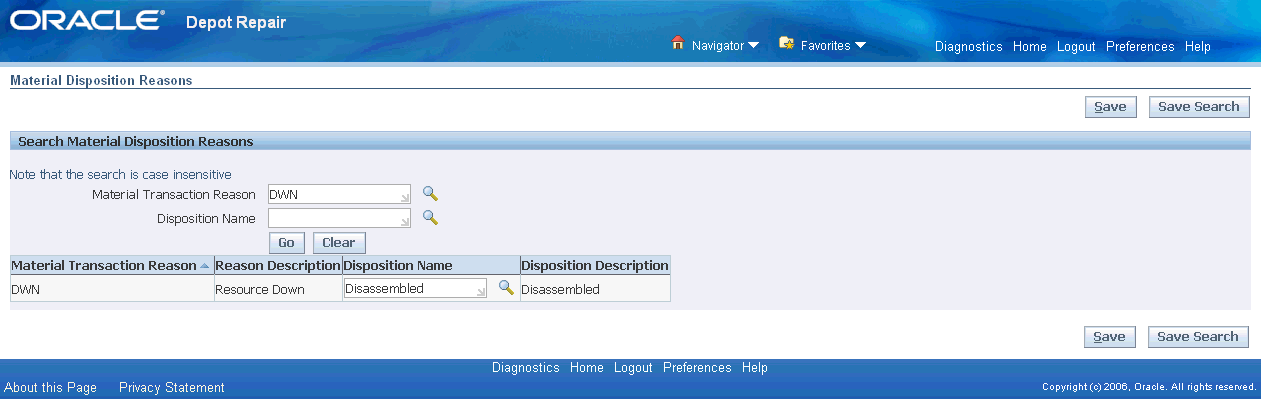Open Material Transaction Reason search magnifier

click(x=430, y=194)
